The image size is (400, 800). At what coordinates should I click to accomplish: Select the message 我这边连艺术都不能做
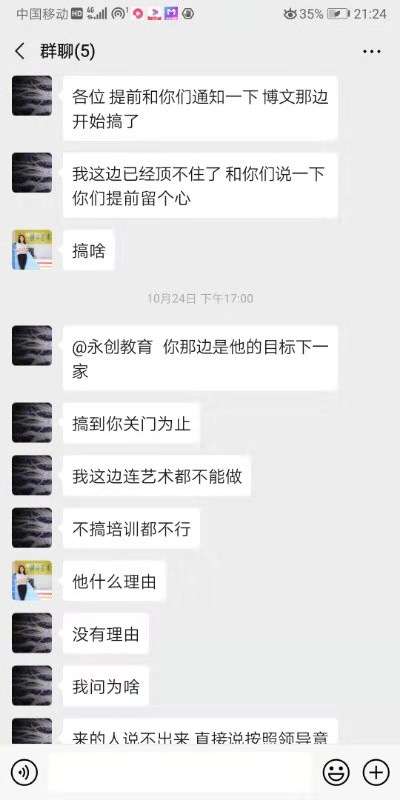tap(157, 476)
